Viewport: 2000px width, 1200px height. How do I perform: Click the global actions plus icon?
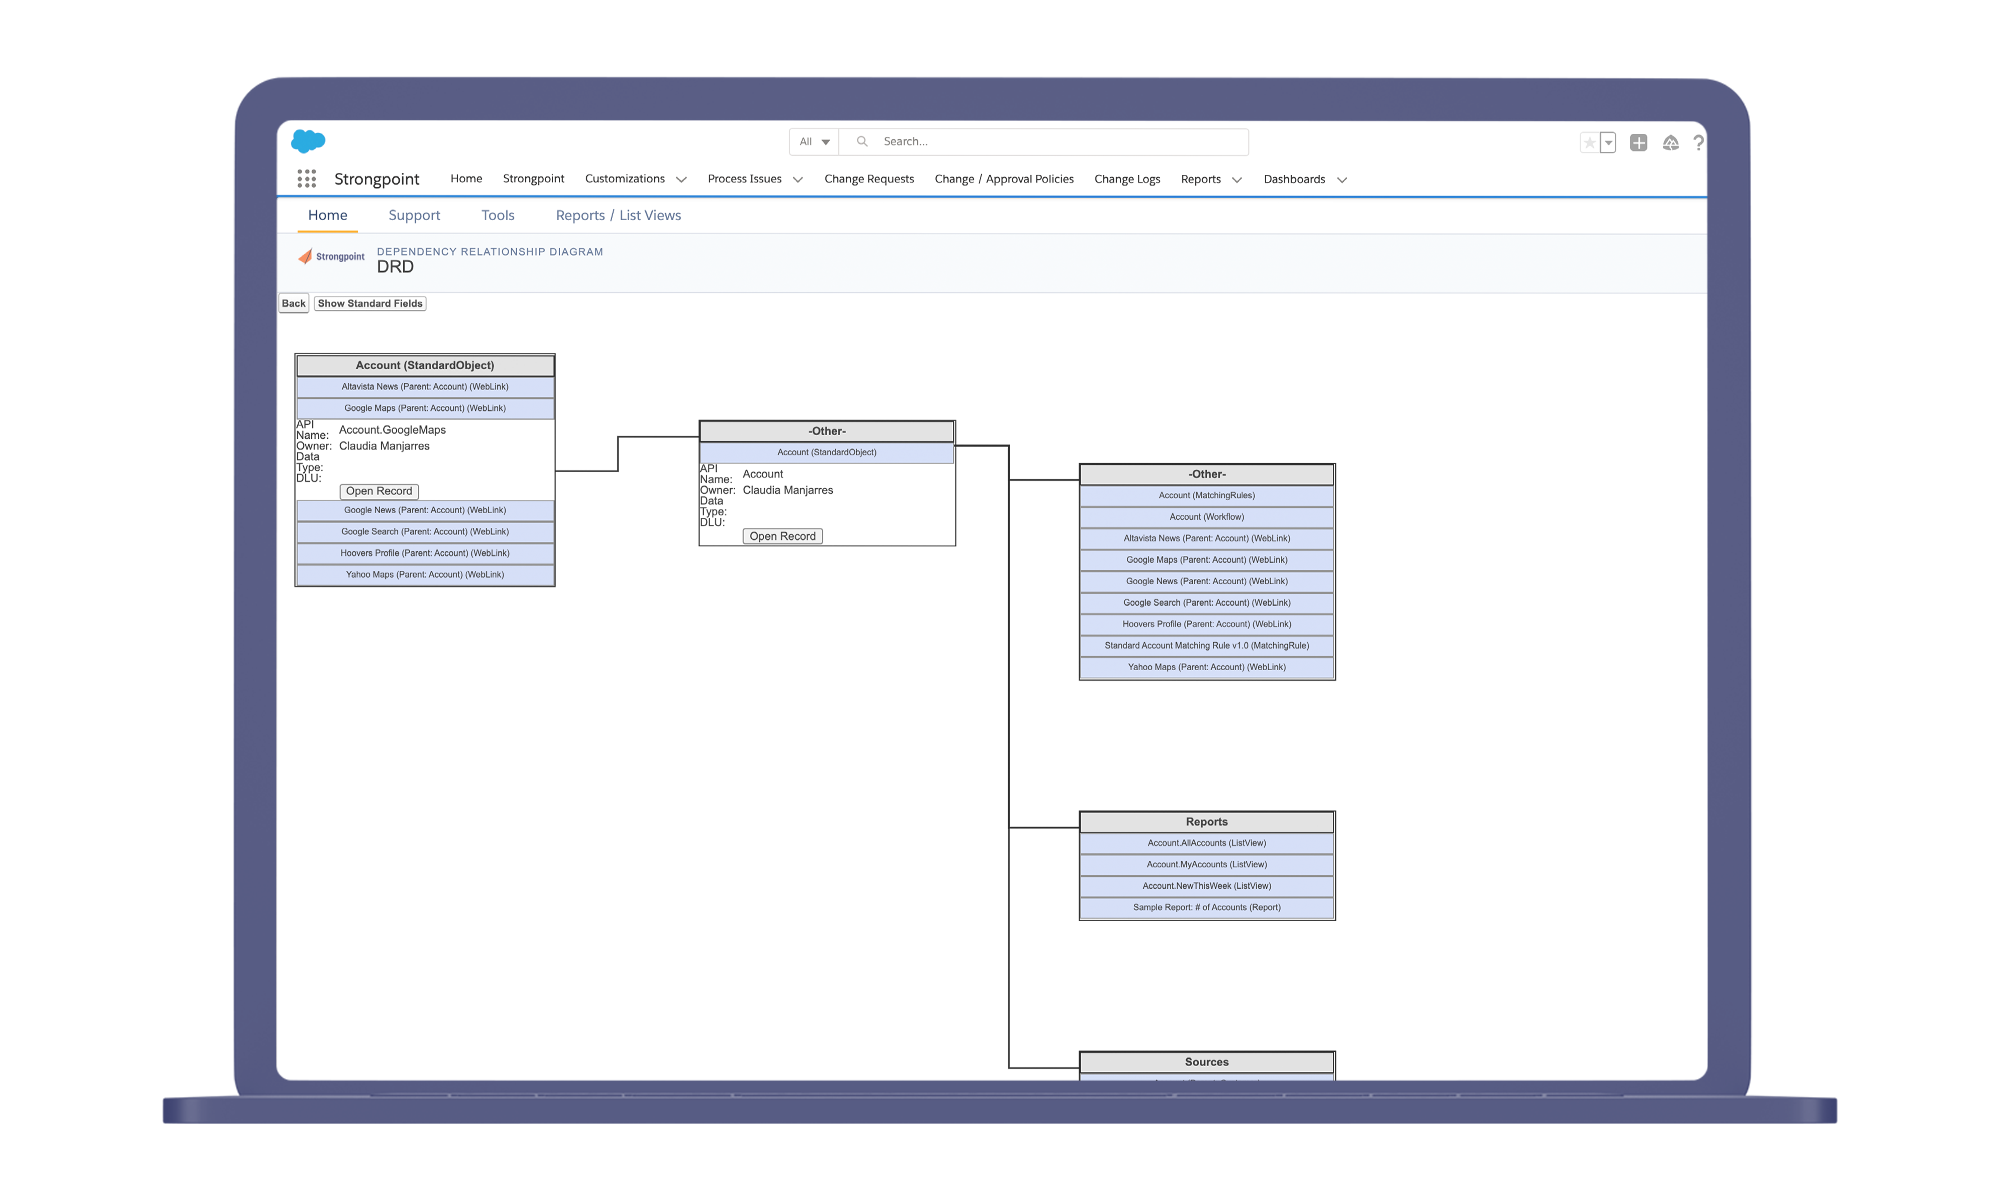tap(1638, 143)
